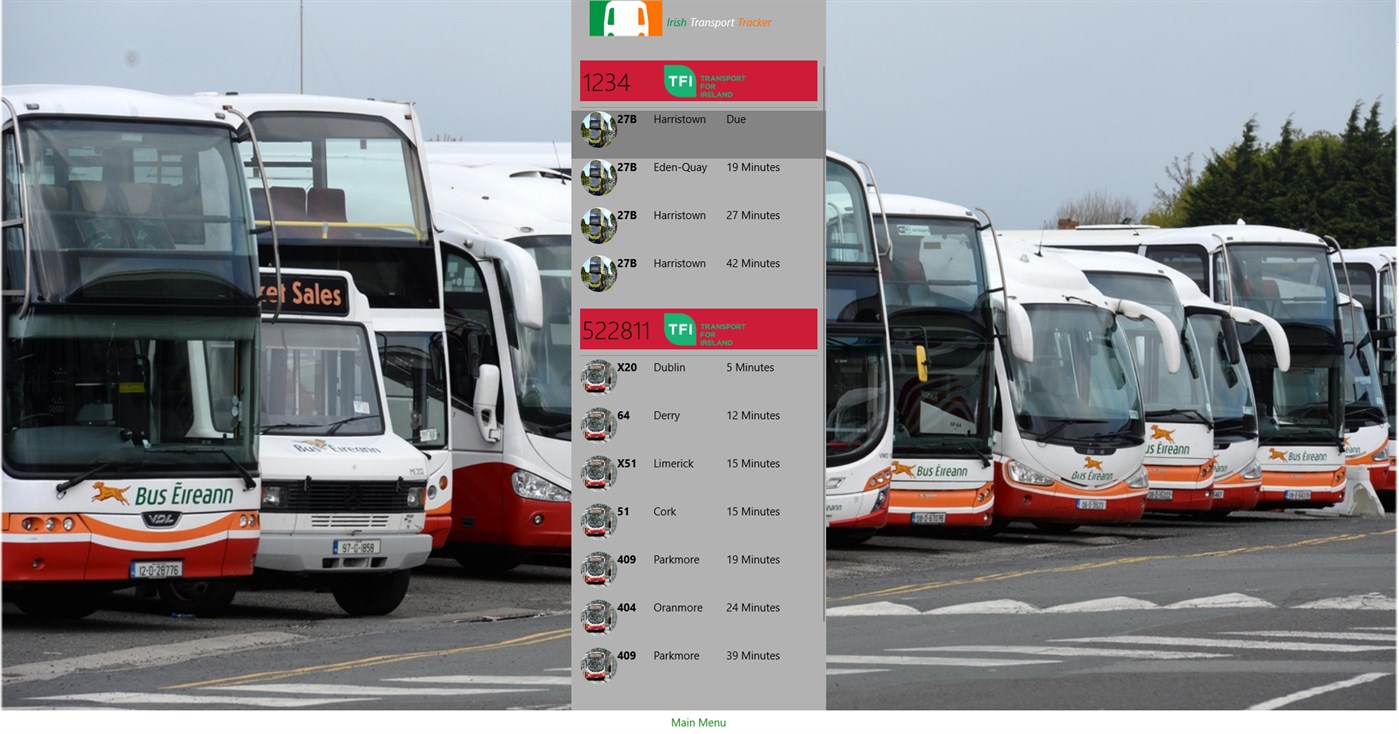Select the bus icon beside 27B Harristown Due
Screen dimensions: 1399x734
click(x=598, y=128)
